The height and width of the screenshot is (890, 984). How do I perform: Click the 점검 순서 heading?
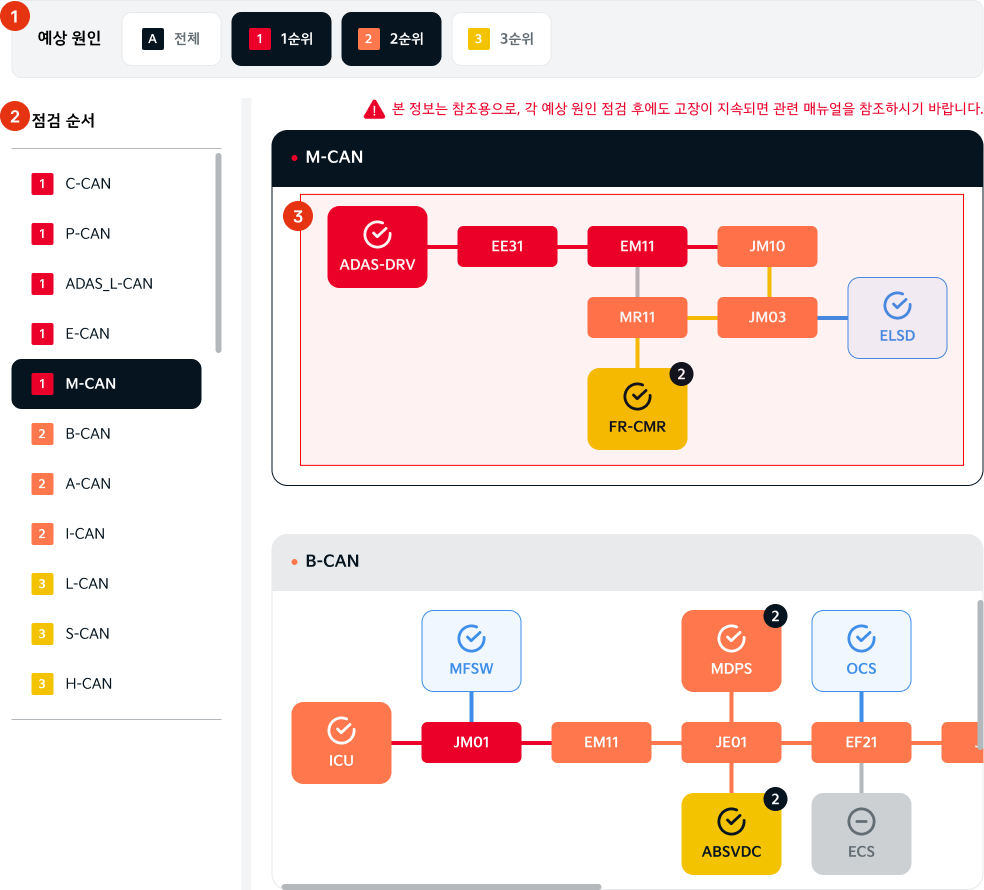click(x=63, y=121)
